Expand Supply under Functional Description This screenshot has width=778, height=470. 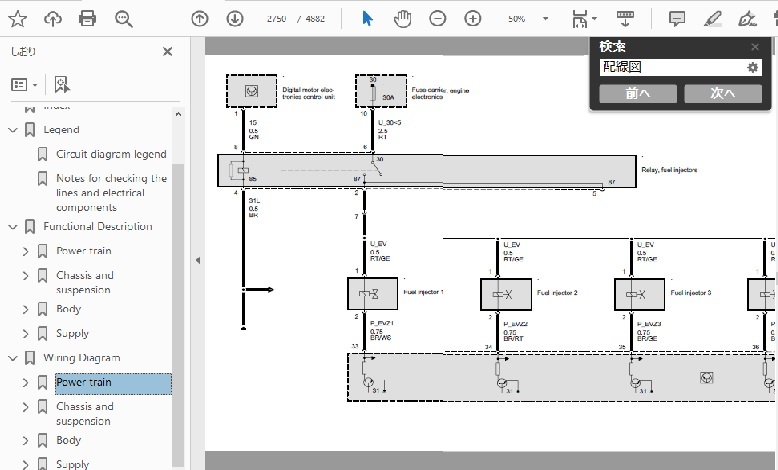click(x=26, y=334)
